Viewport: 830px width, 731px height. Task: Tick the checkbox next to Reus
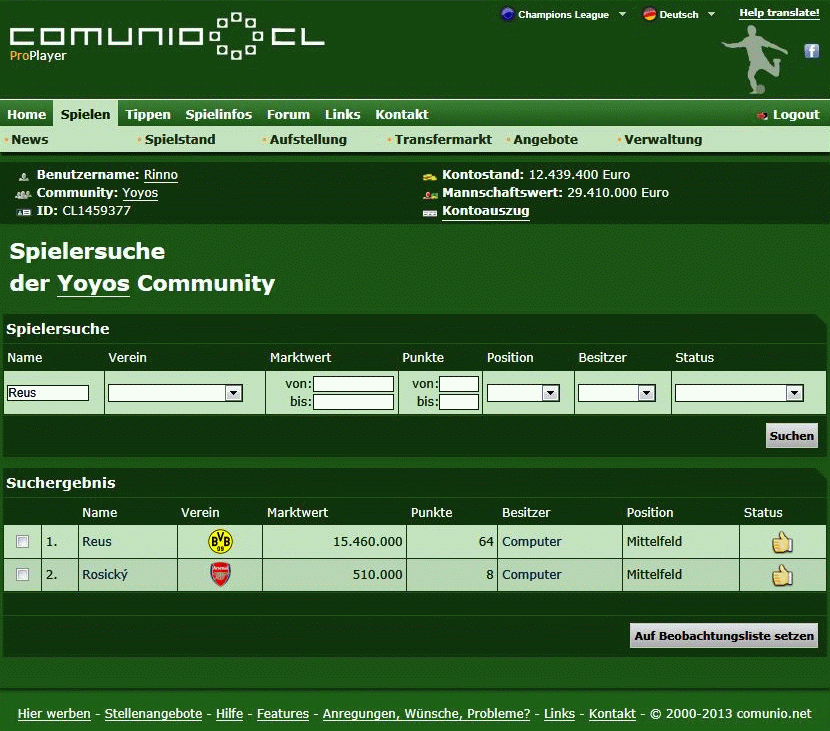(x=23, y=542)
